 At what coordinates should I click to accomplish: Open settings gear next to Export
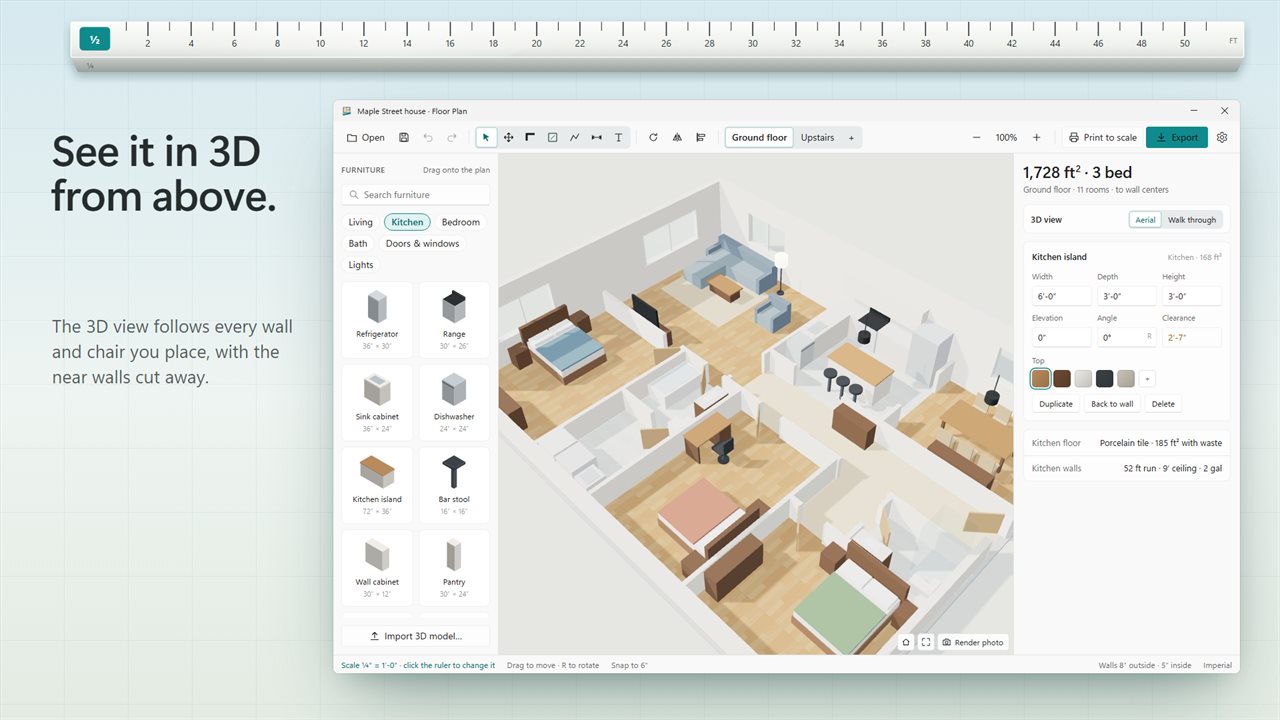(1221, 138)
